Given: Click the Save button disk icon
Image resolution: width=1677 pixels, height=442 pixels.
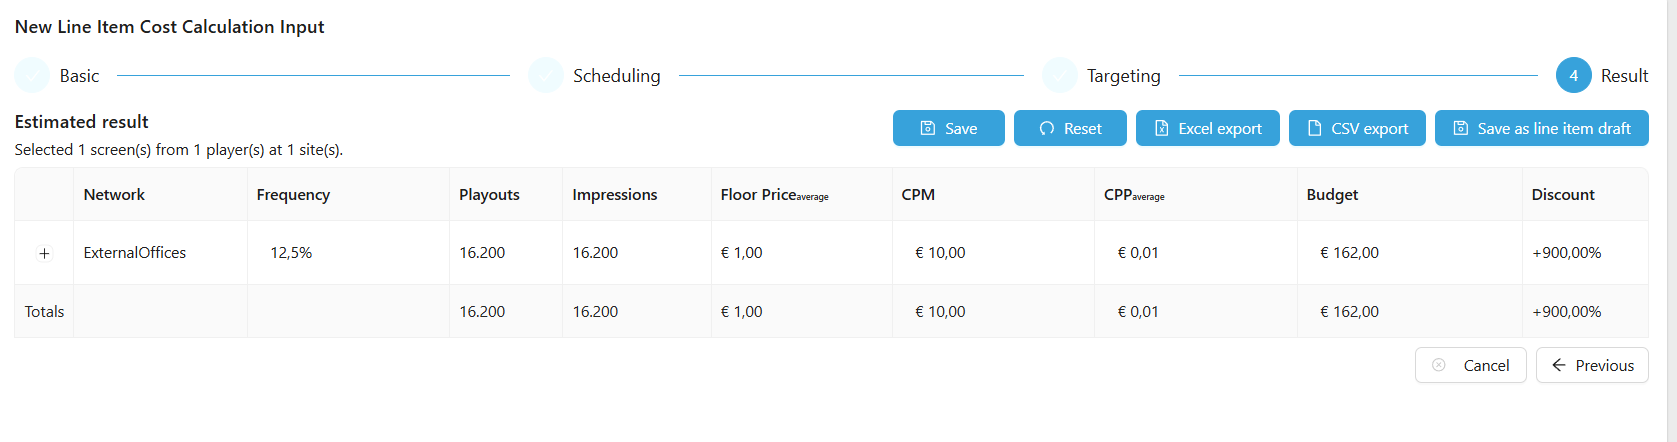Looking at the screenshot, I should [928, 128].
